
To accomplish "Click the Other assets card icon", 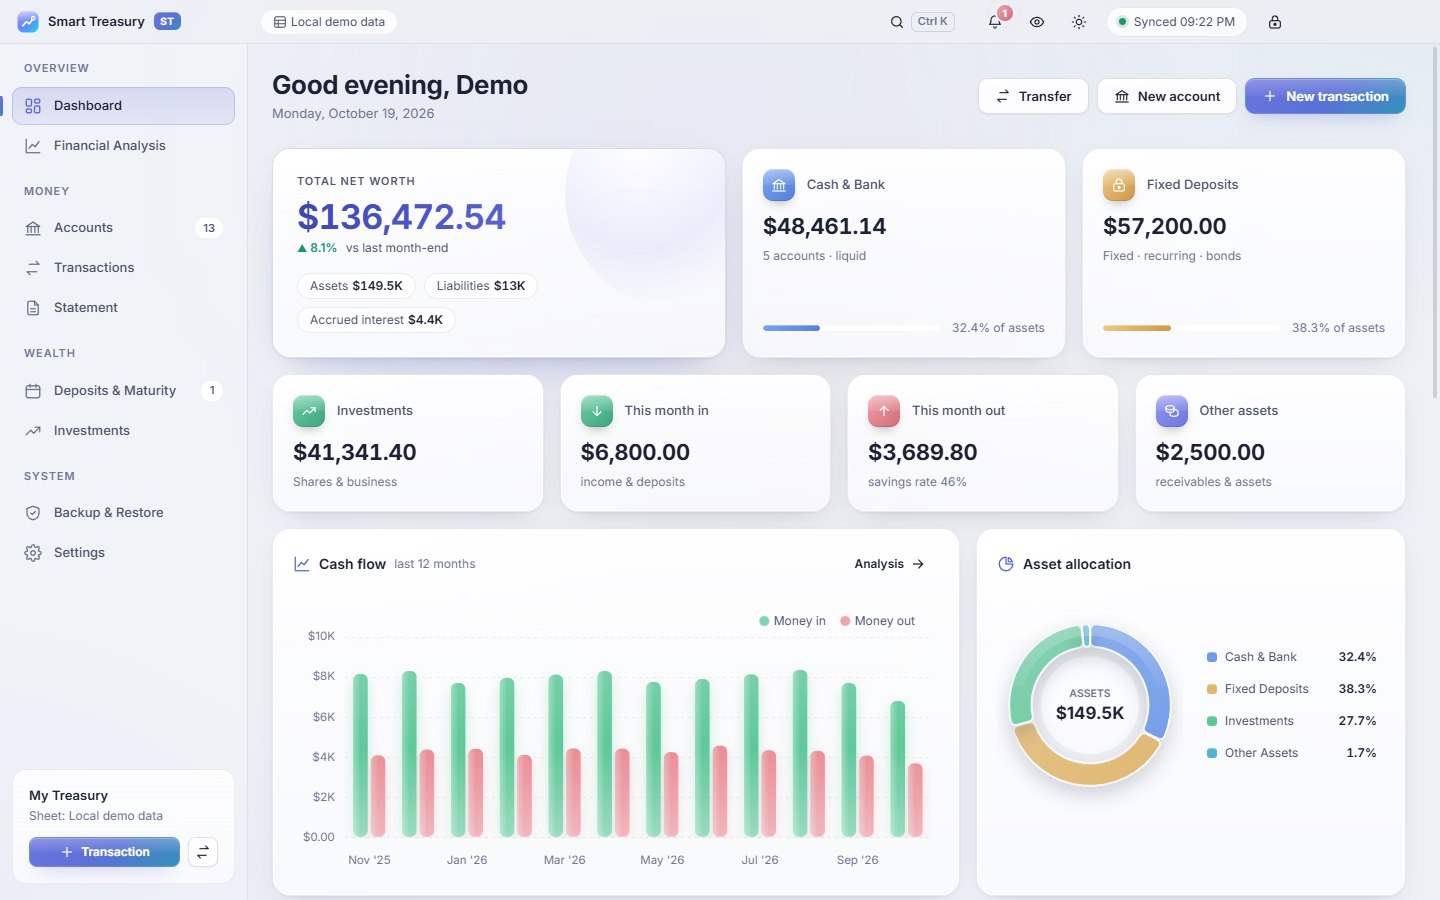I will click(1172, 411).
